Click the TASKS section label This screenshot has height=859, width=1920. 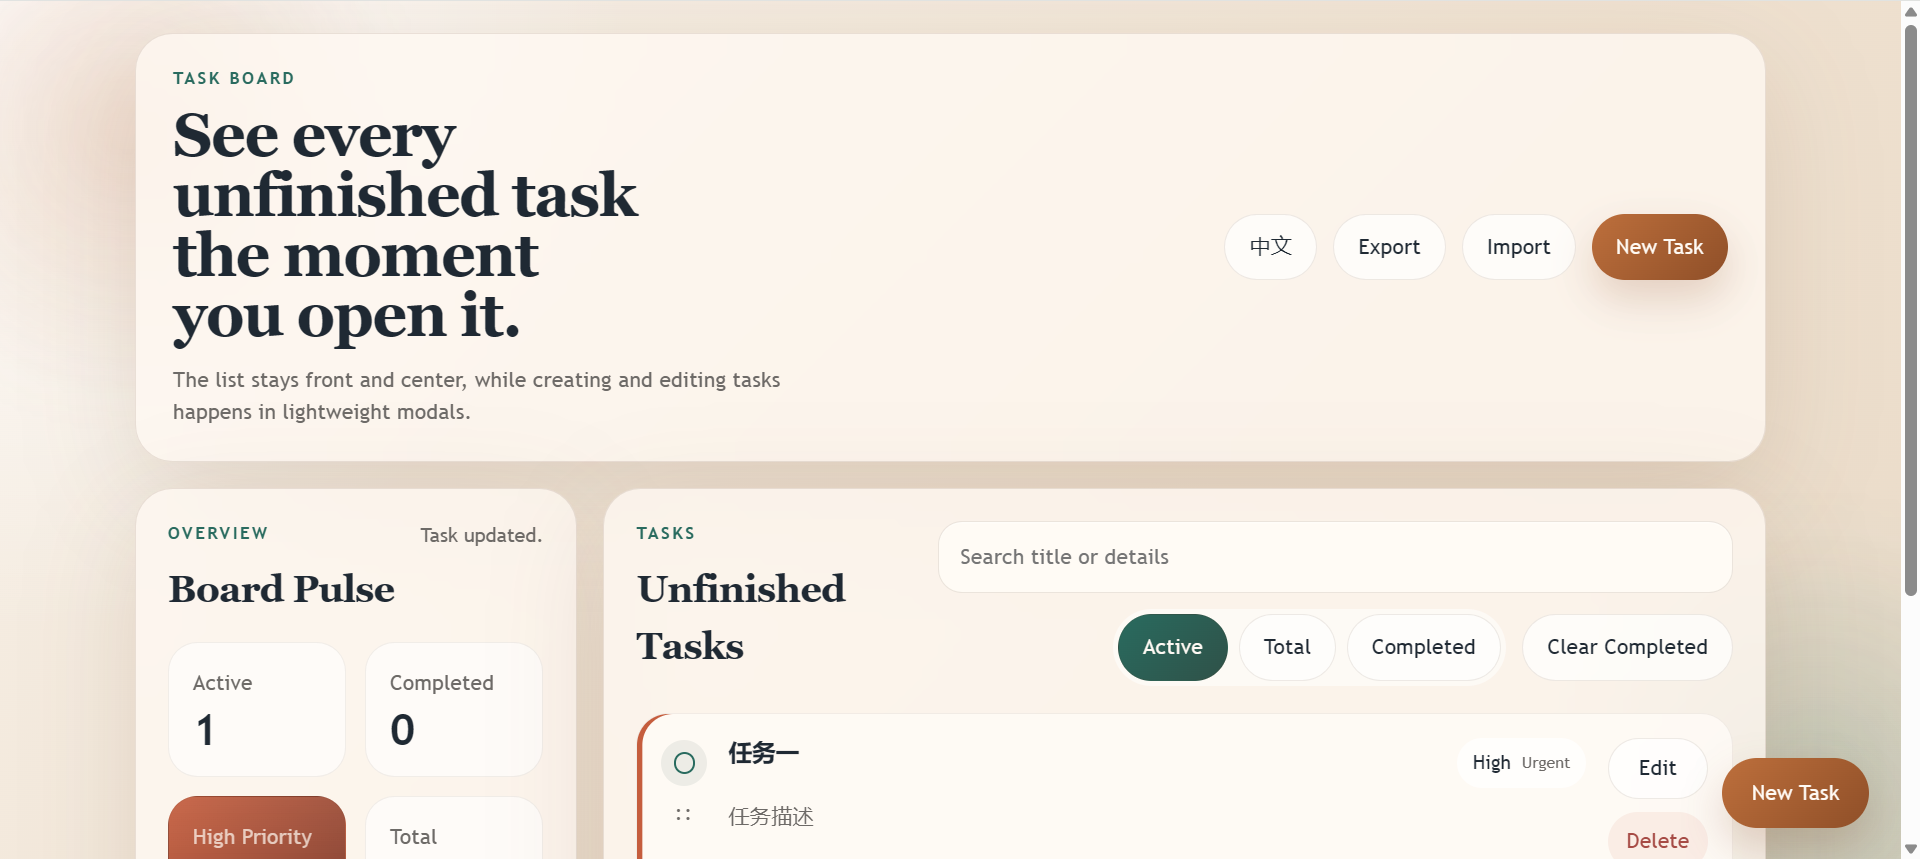coord(666,533)
